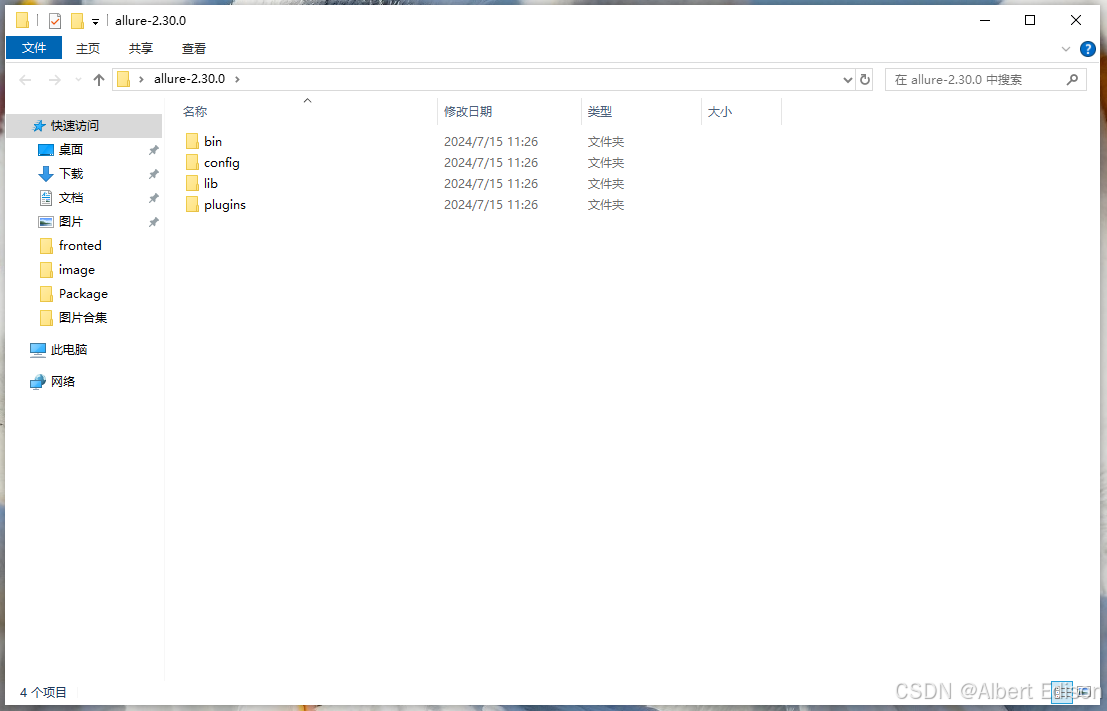Expand the chevron after allure-2.30.0 in path

tap(237, 79)
